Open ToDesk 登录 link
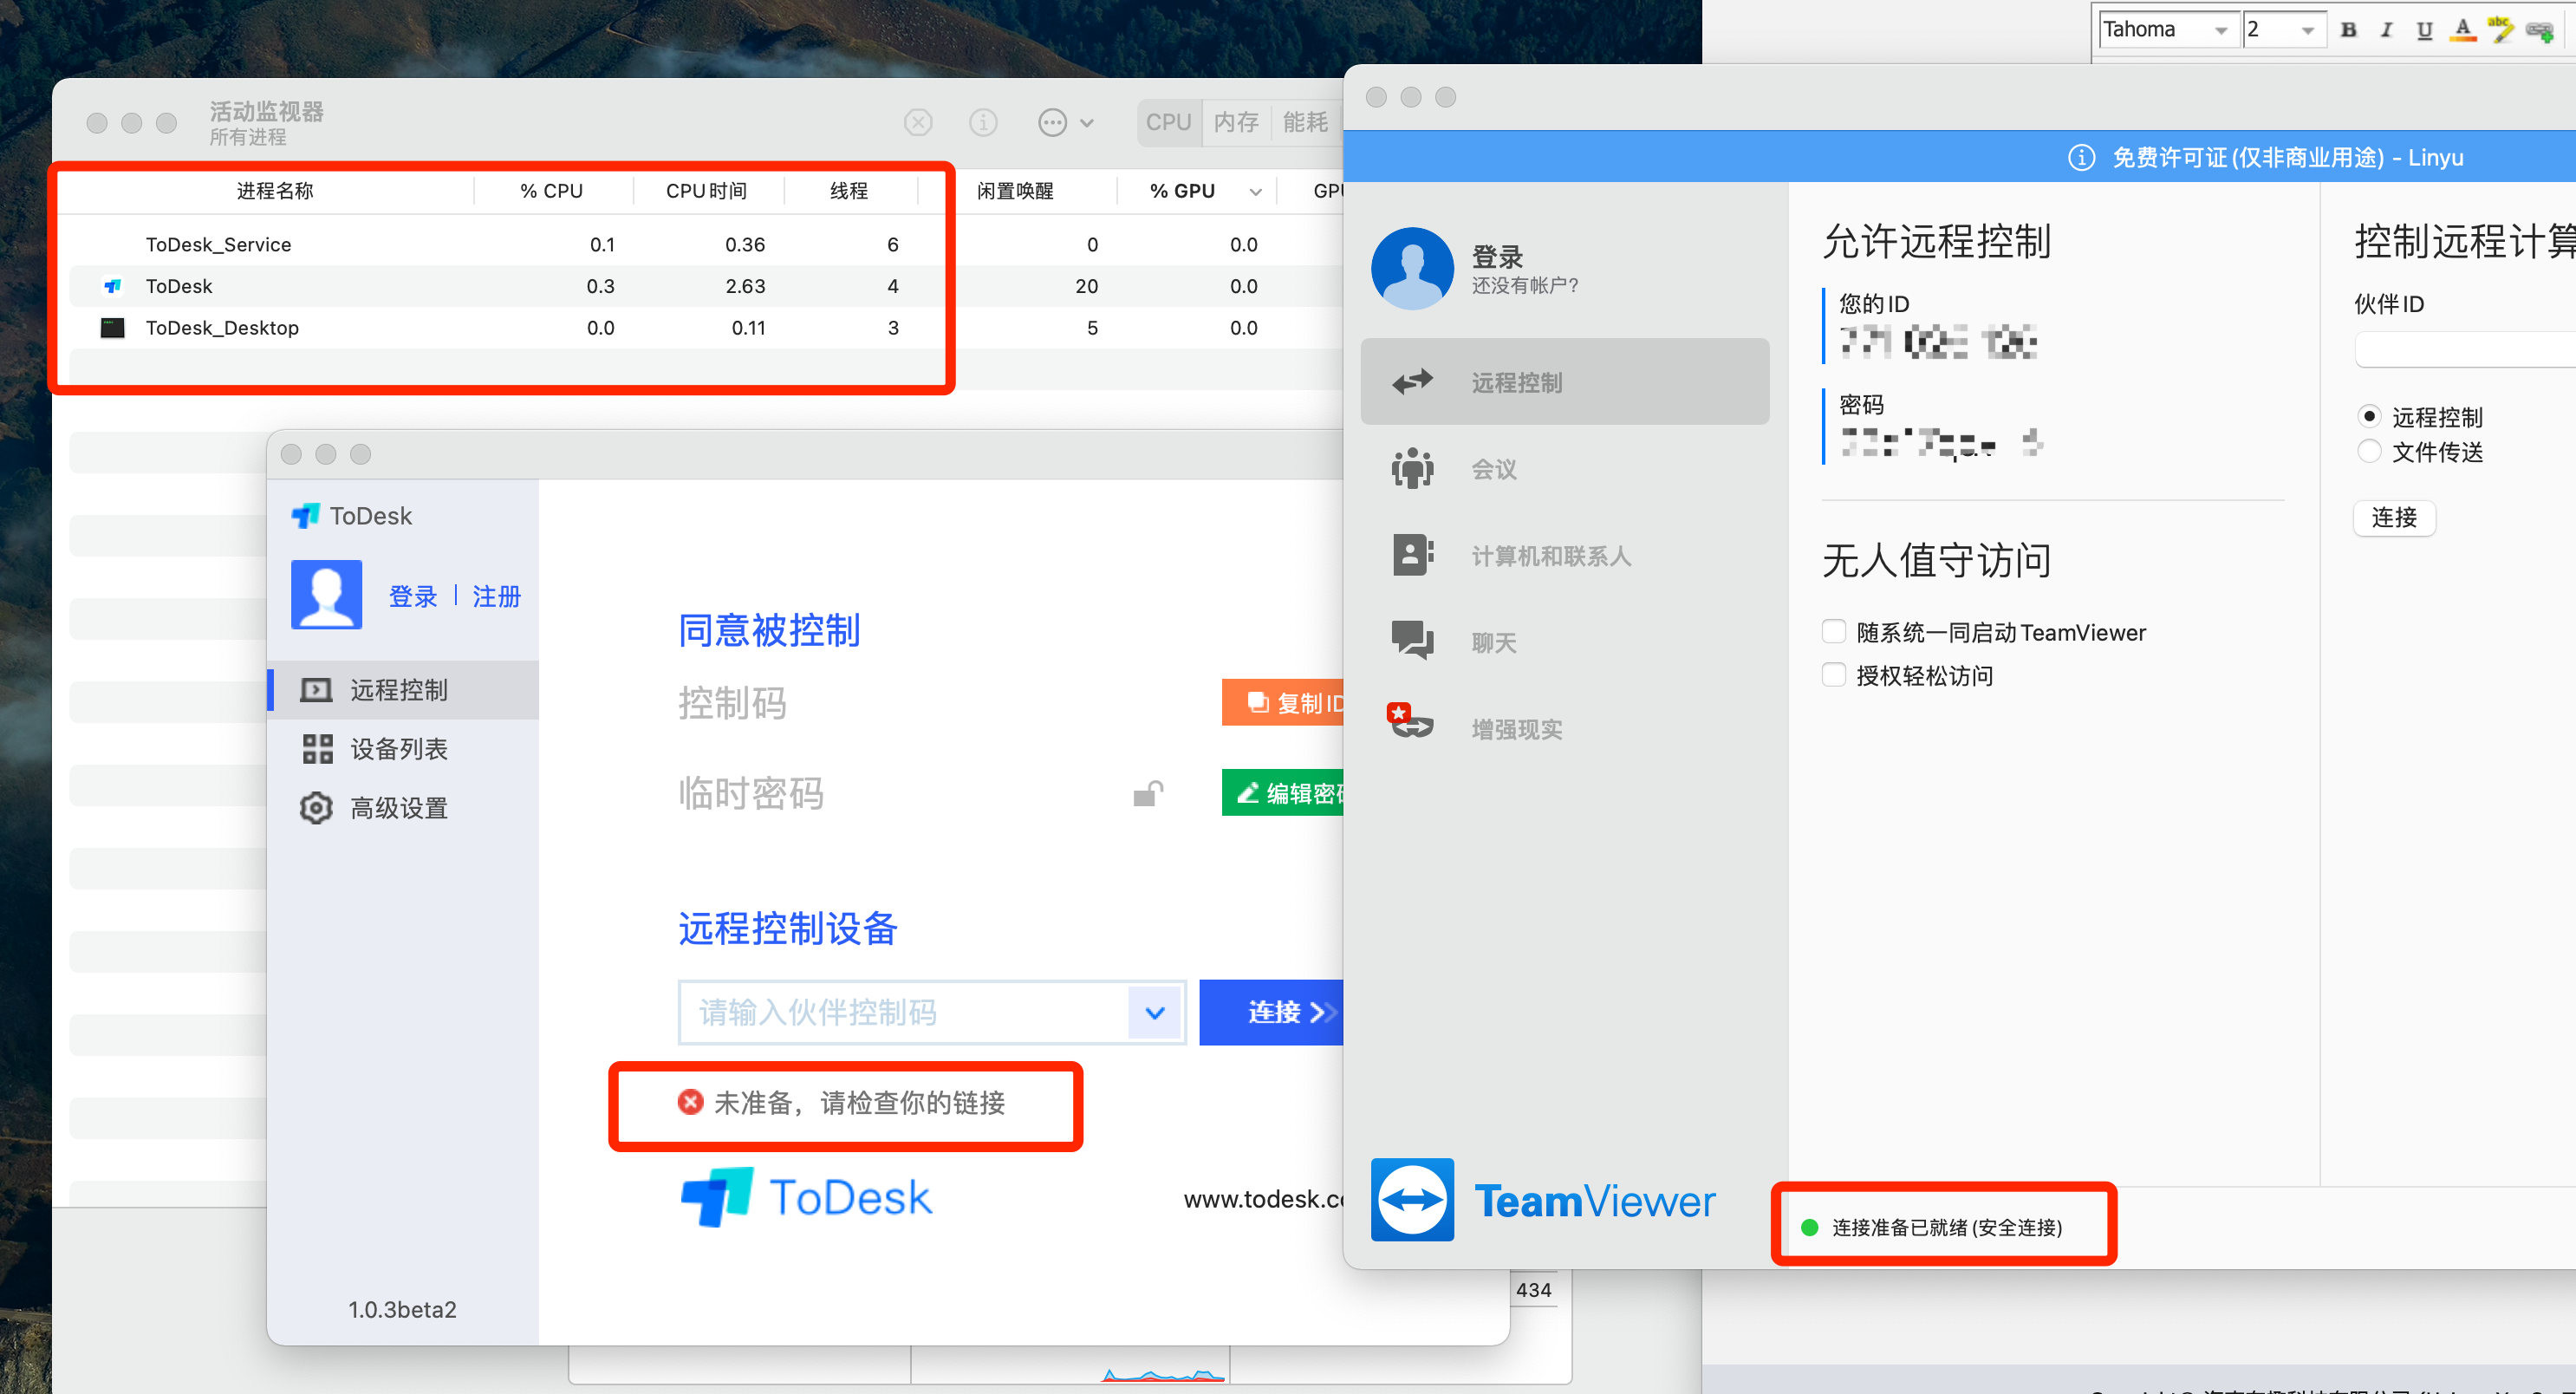The width and height of the screenshot is (2576, 1394). [413, 596]
